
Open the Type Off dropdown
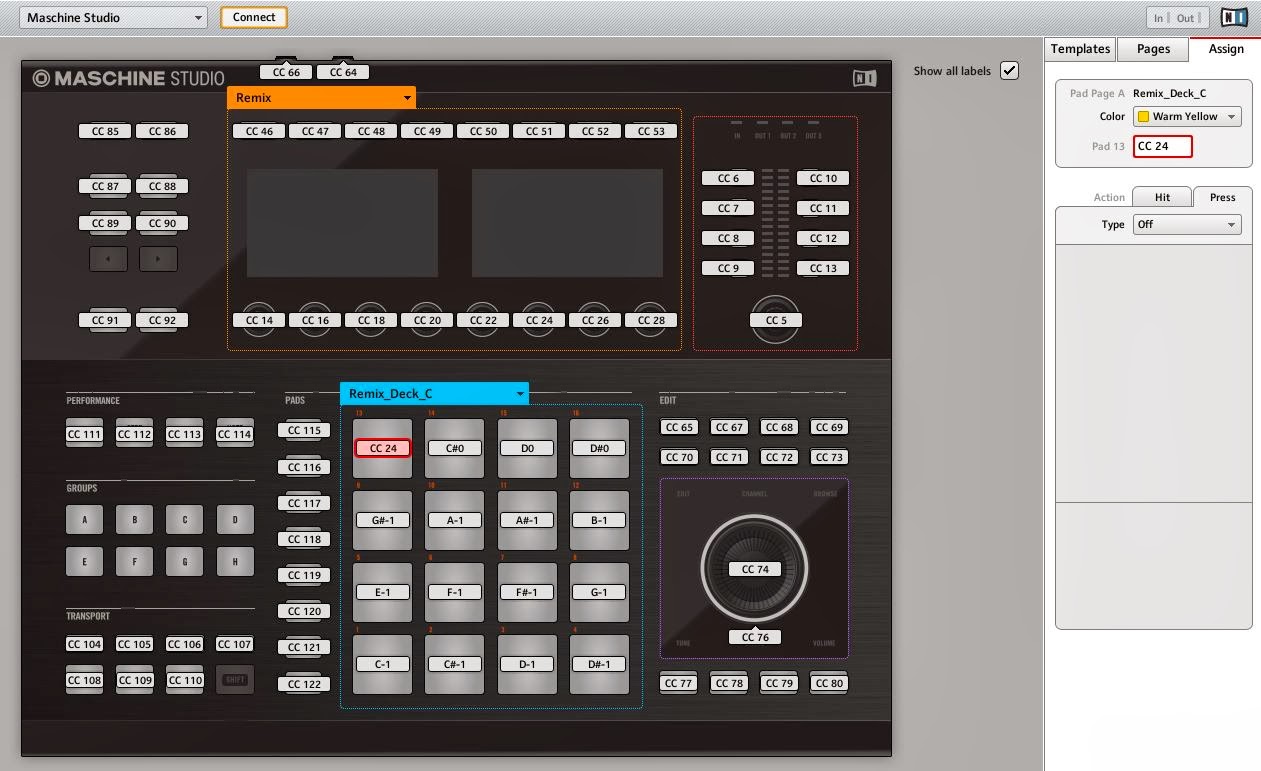(x=1188, y=225)
